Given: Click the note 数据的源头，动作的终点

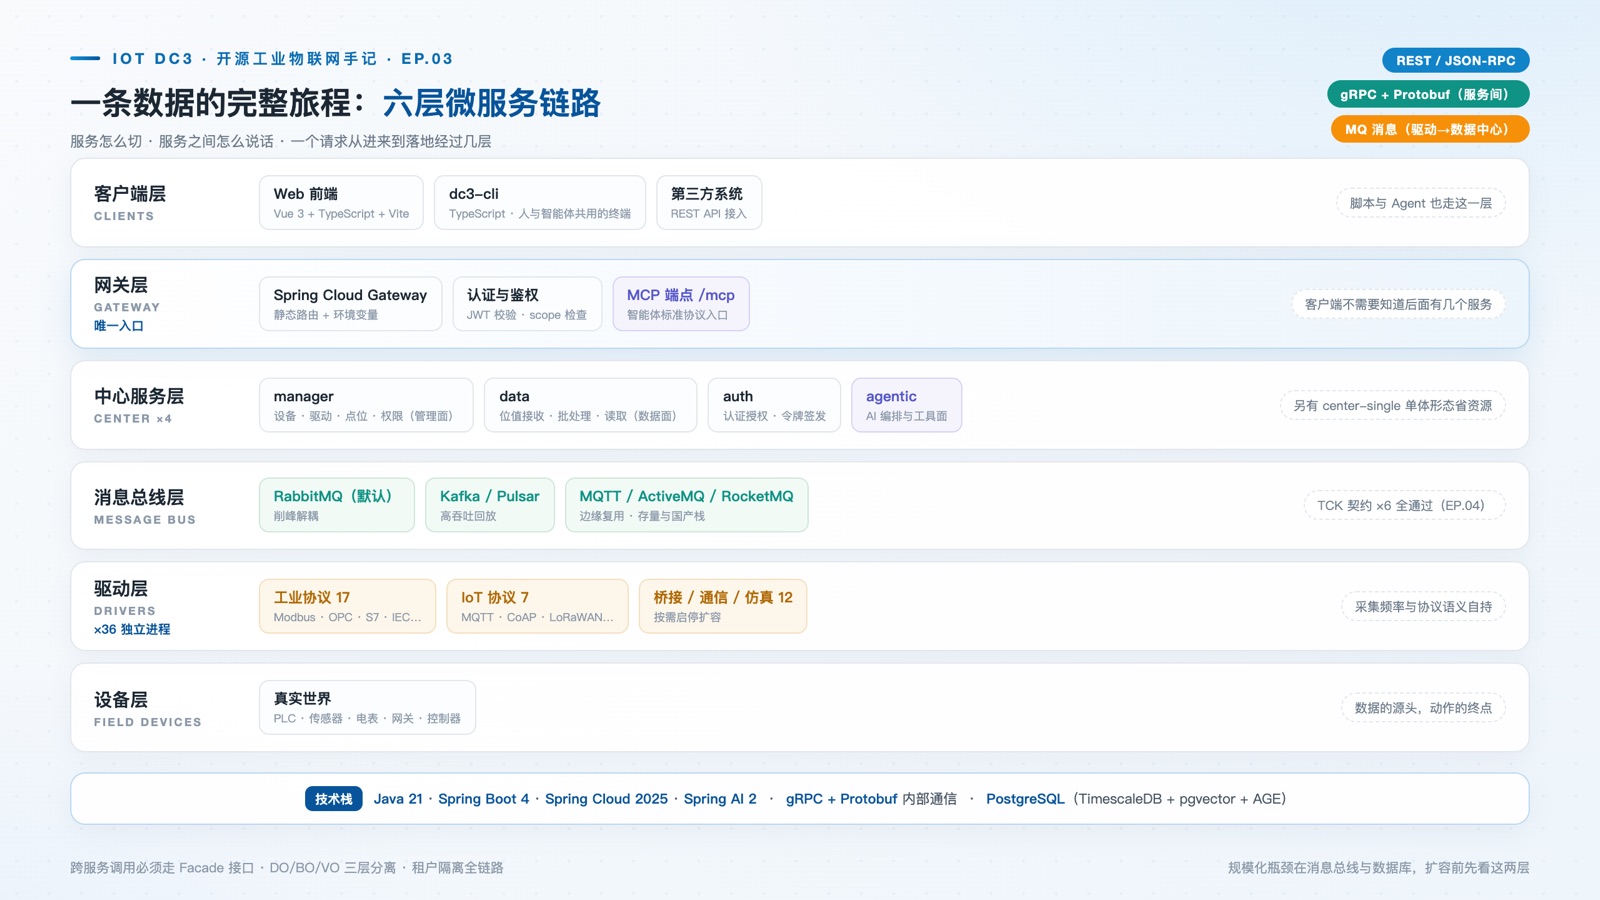Looking at the screenshot, I should [1423, 707].
